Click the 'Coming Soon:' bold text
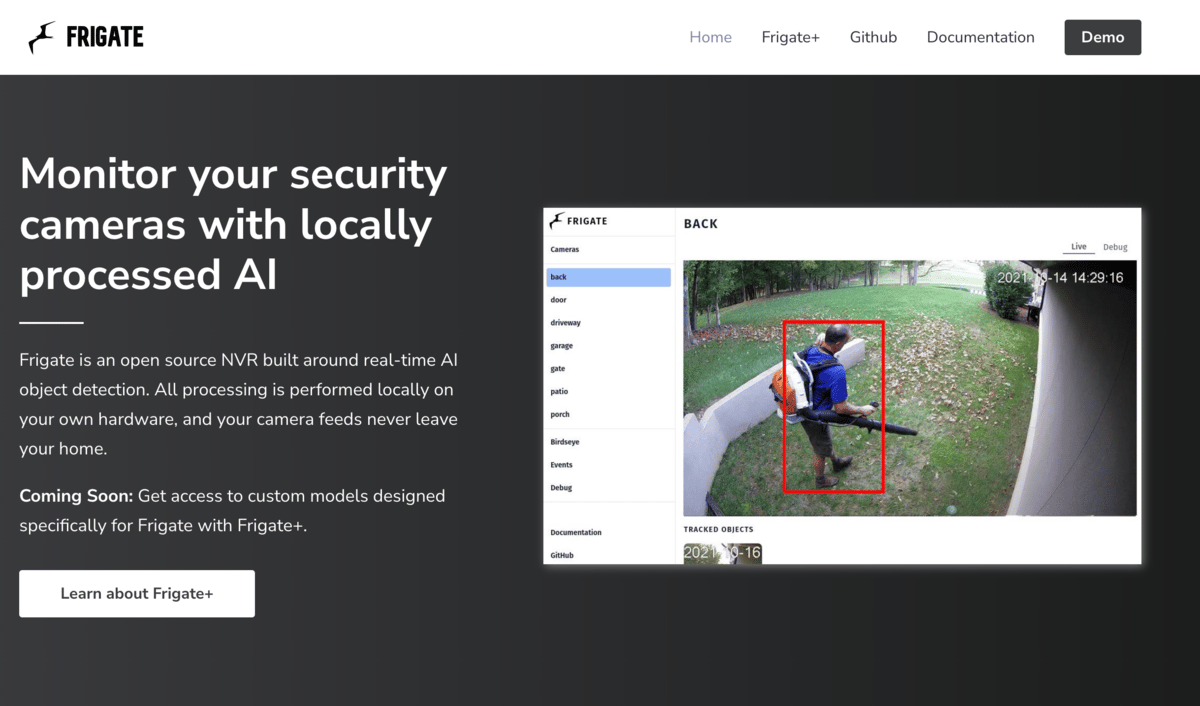The height and width of the screenshot is (706, 1200). click(76, 496)
